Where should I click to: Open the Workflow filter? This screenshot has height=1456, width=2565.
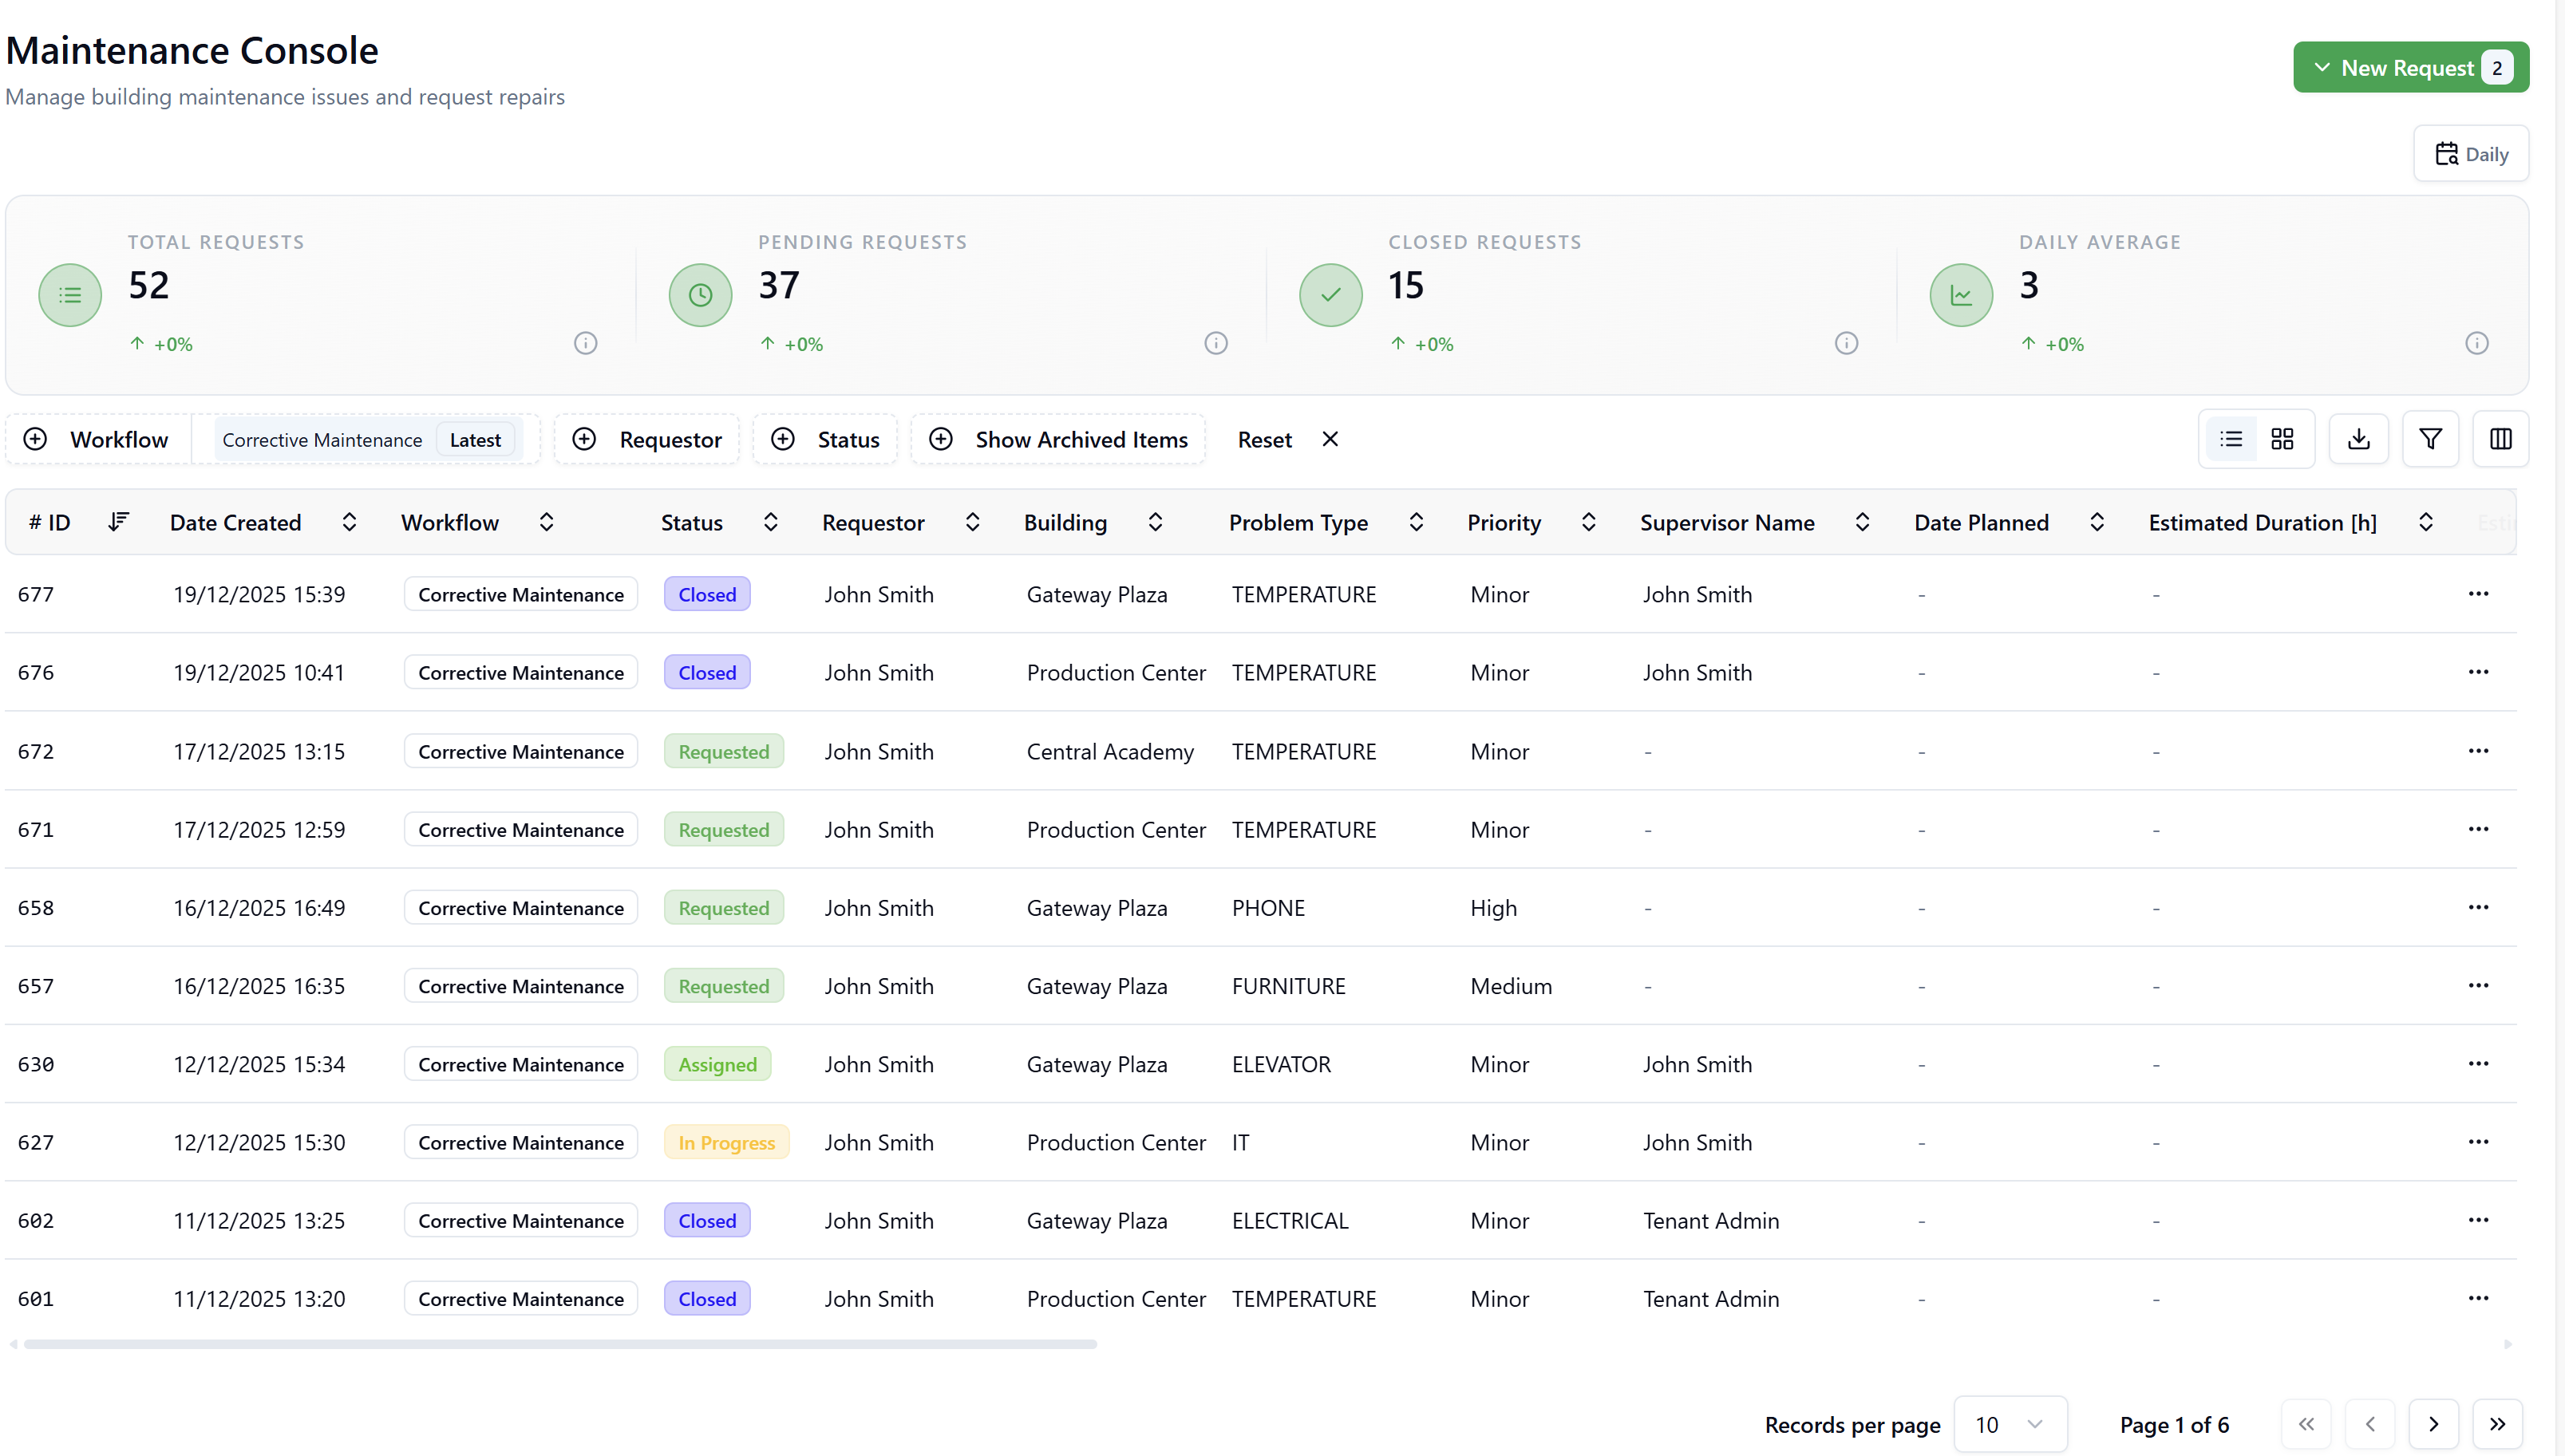coord(97,439)
